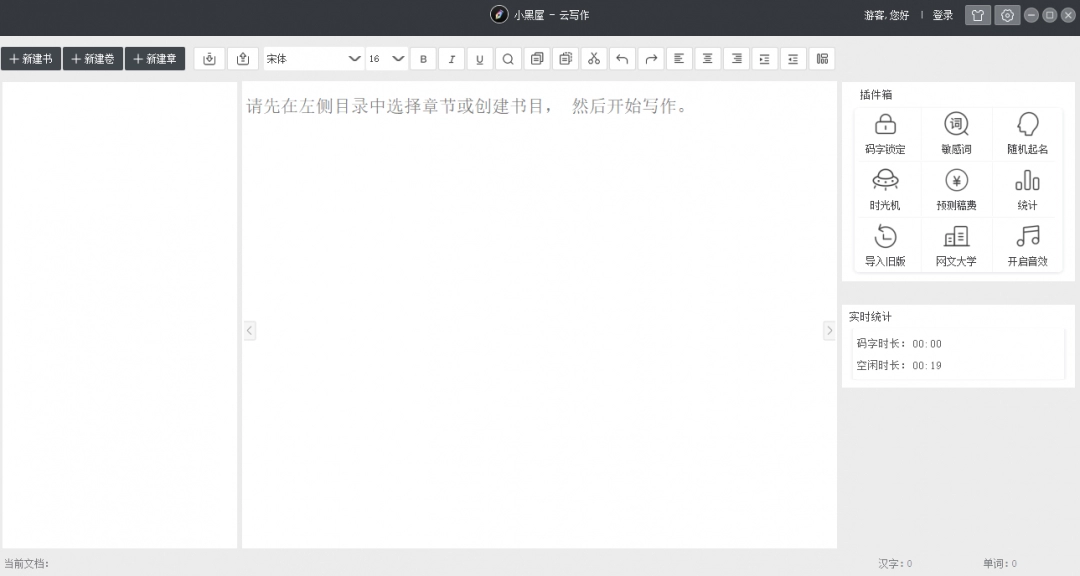Image resolution: width=1080 pixels, height=576 pixels.
Task: Open the 统计 statistics plugin
Action: [x=1027, y=189]
